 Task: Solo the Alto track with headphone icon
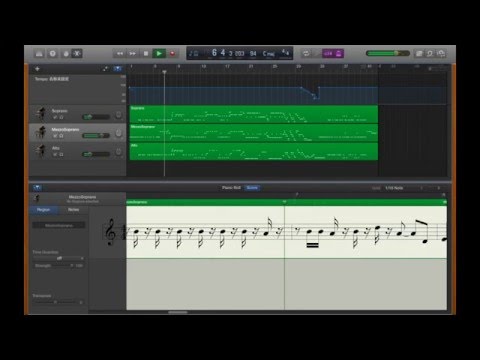61,155
